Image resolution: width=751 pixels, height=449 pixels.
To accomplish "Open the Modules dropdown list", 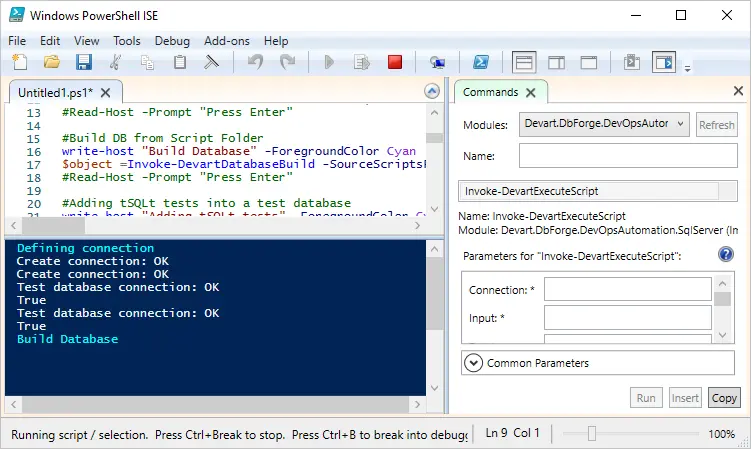I will [x=604, y=124].
